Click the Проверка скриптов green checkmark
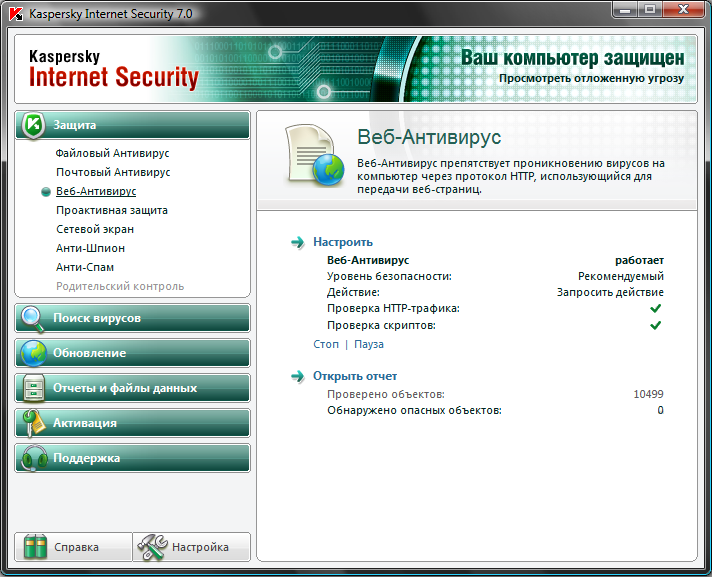 pos(656,326)
